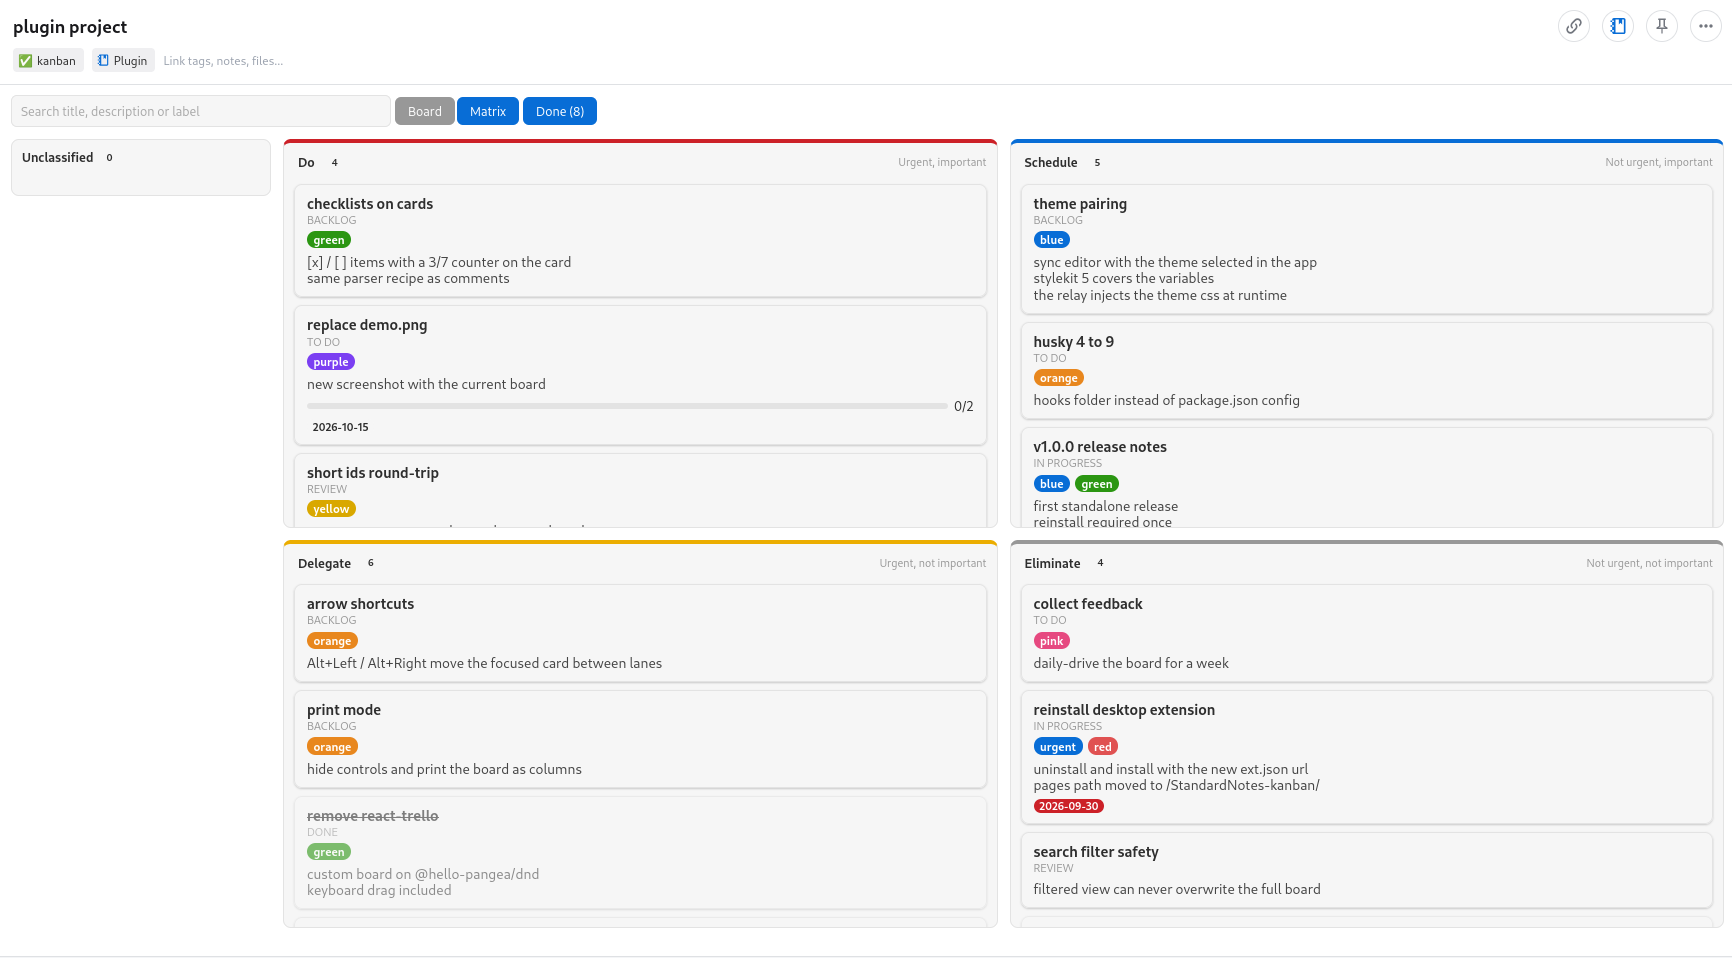Open the collect feedback card
1732x958 pixels.
(x=1366, y=633)
